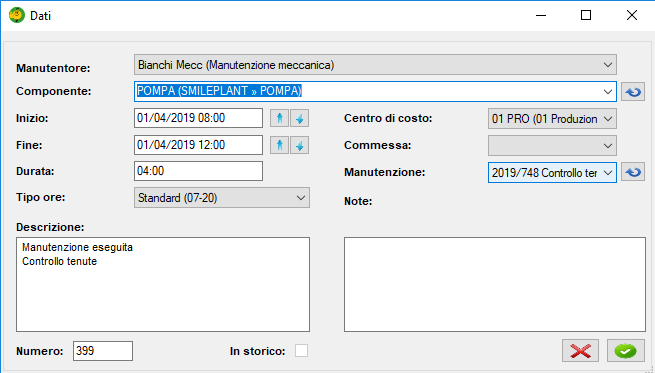The image size is (655, 373).
Task: Click the blue refresh arrow beside Componente
Action: (x=633, y=91)
